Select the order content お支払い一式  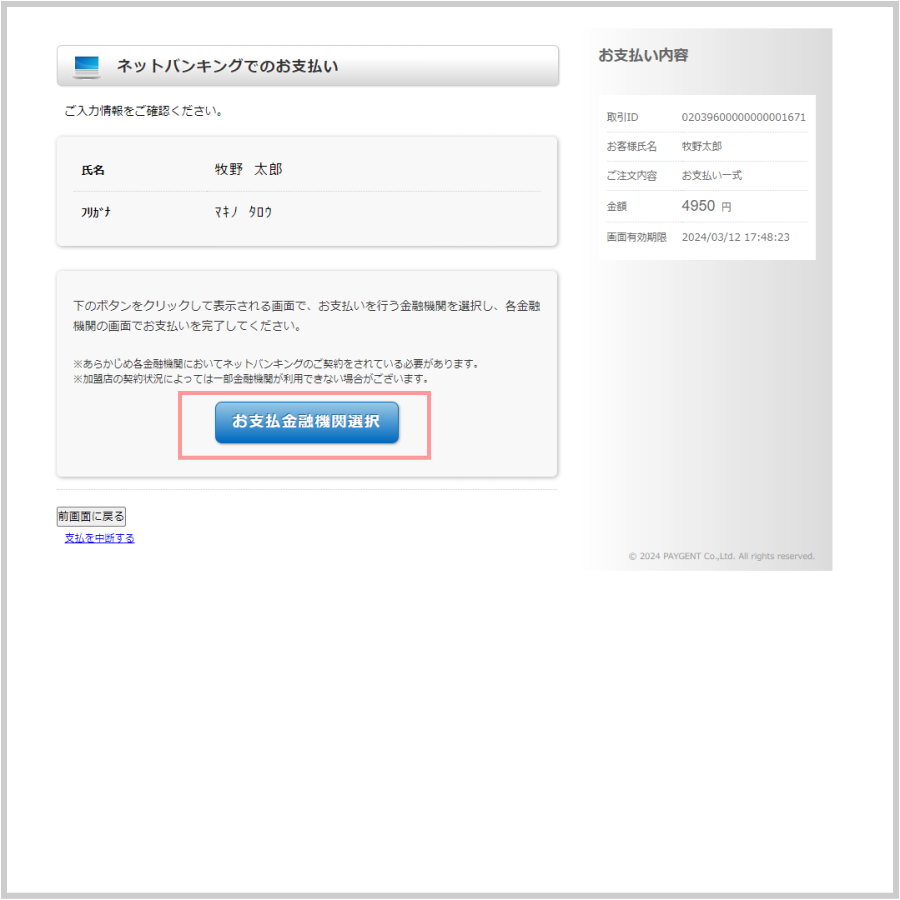pyautogui.click(x=711, y=176)
